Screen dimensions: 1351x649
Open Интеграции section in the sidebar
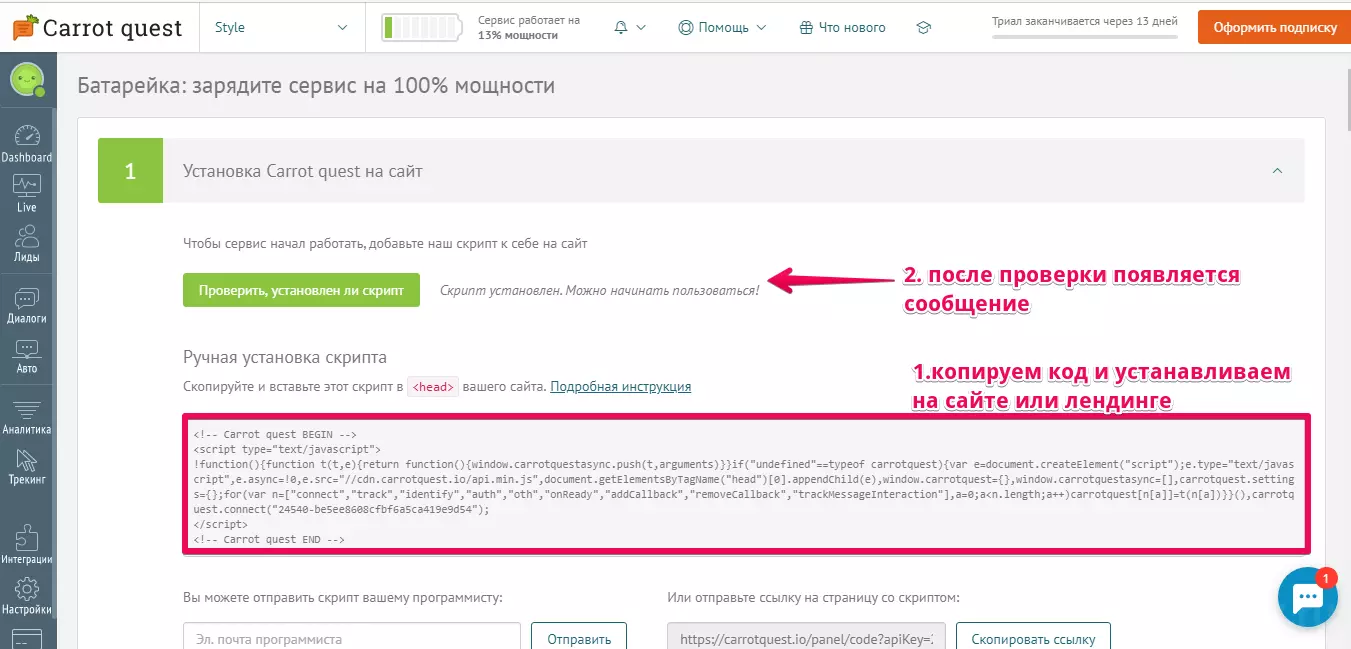tap(27, 545)
